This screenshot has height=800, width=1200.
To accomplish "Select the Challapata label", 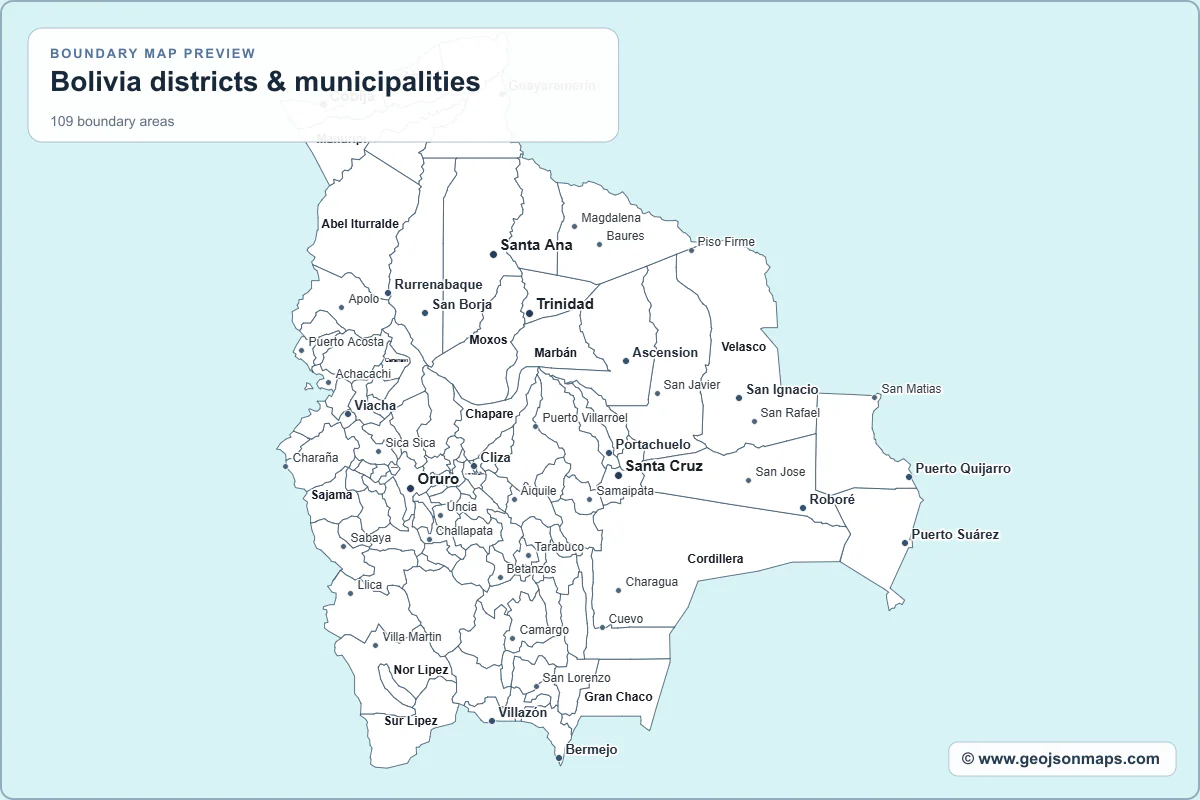I will (x=464, y=531).
